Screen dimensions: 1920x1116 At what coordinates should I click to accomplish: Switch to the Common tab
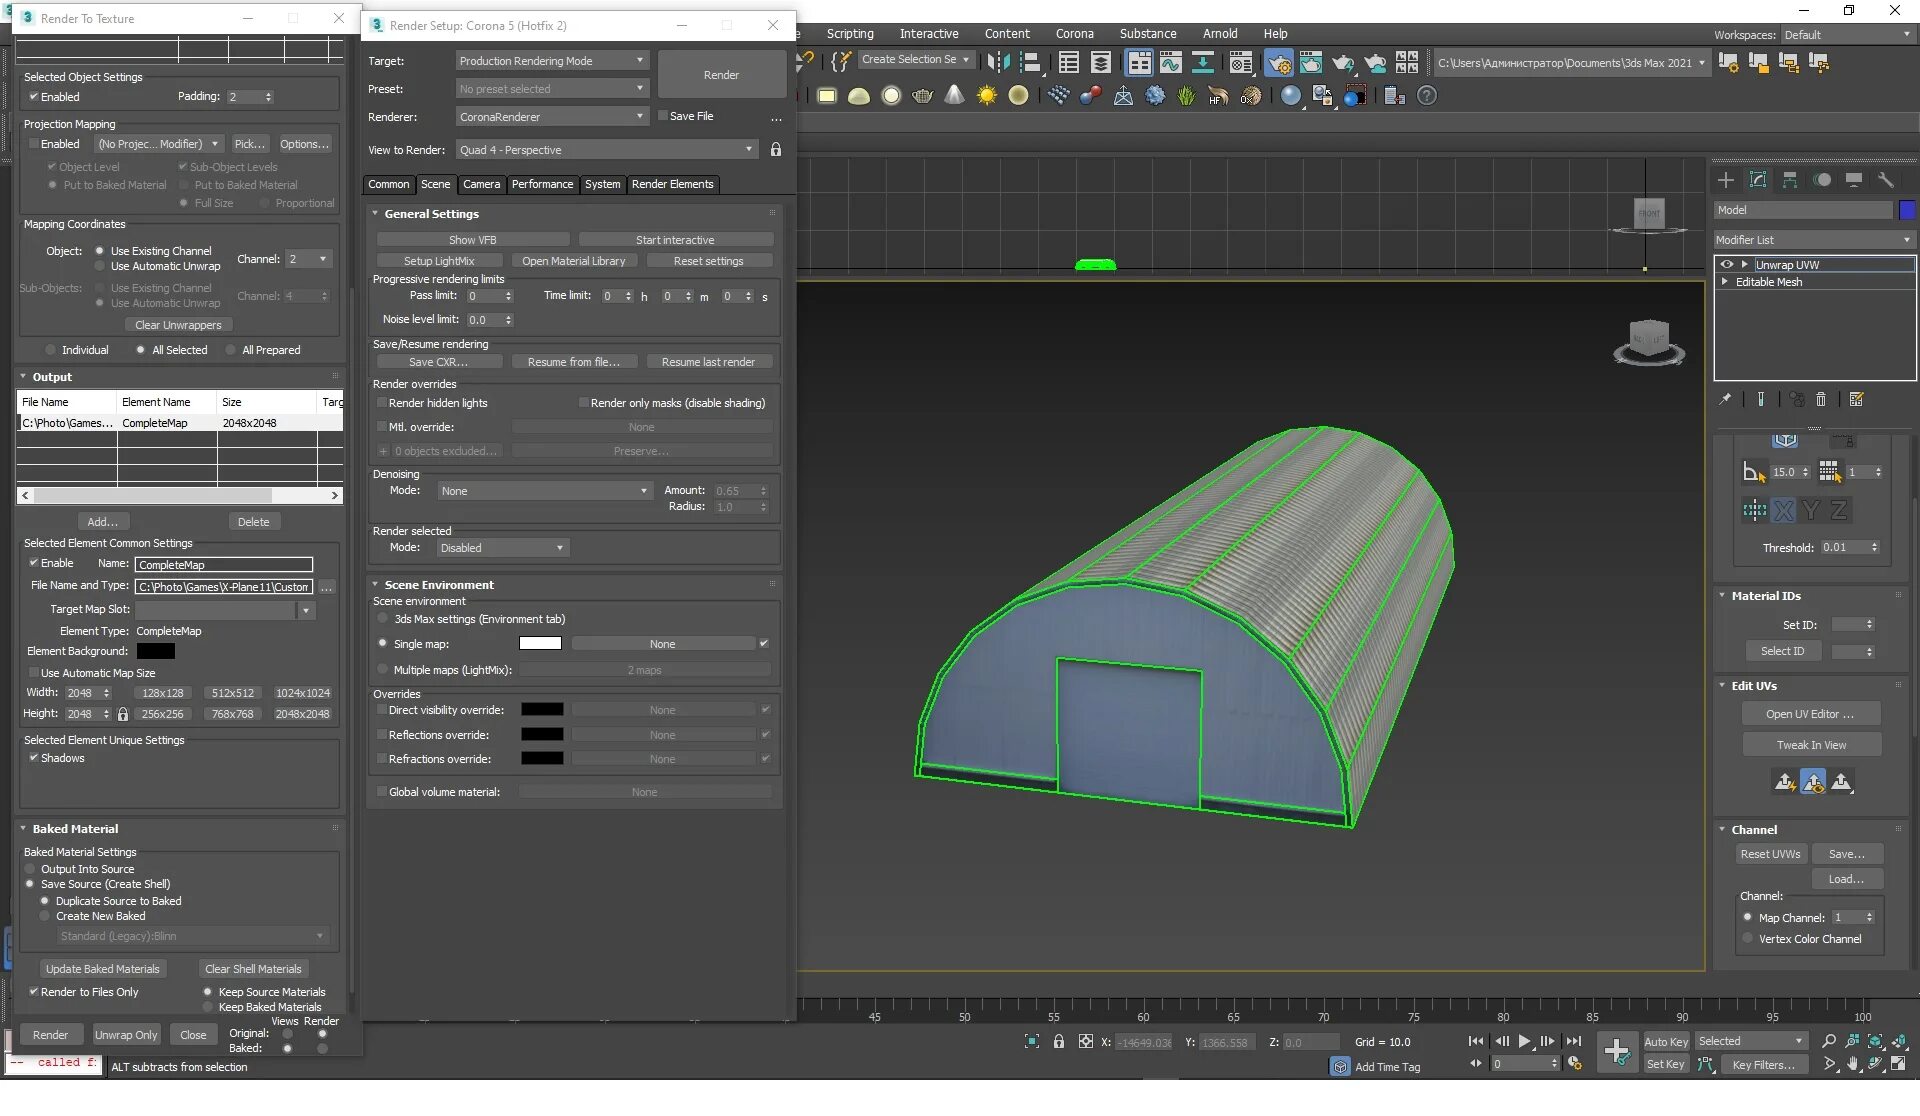coord(388,184)
